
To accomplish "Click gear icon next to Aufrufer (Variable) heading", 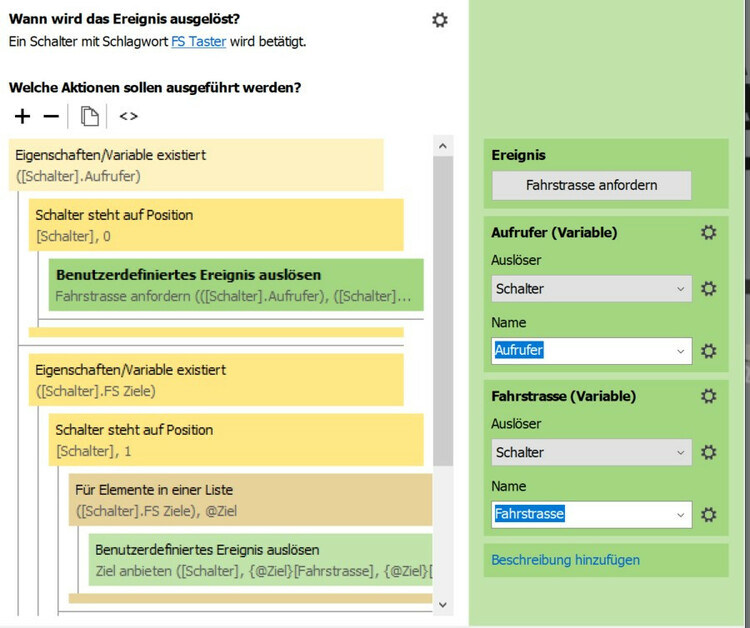I will point(708,232).
